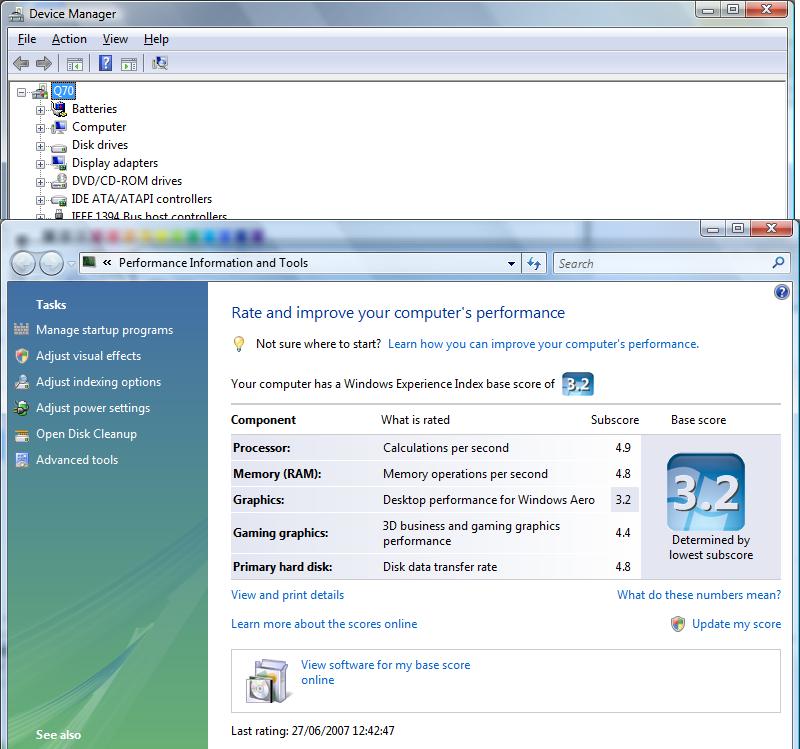800x749 pixels.
Task: Click the Advanced tools icon
Action: (x=22, y=460)
